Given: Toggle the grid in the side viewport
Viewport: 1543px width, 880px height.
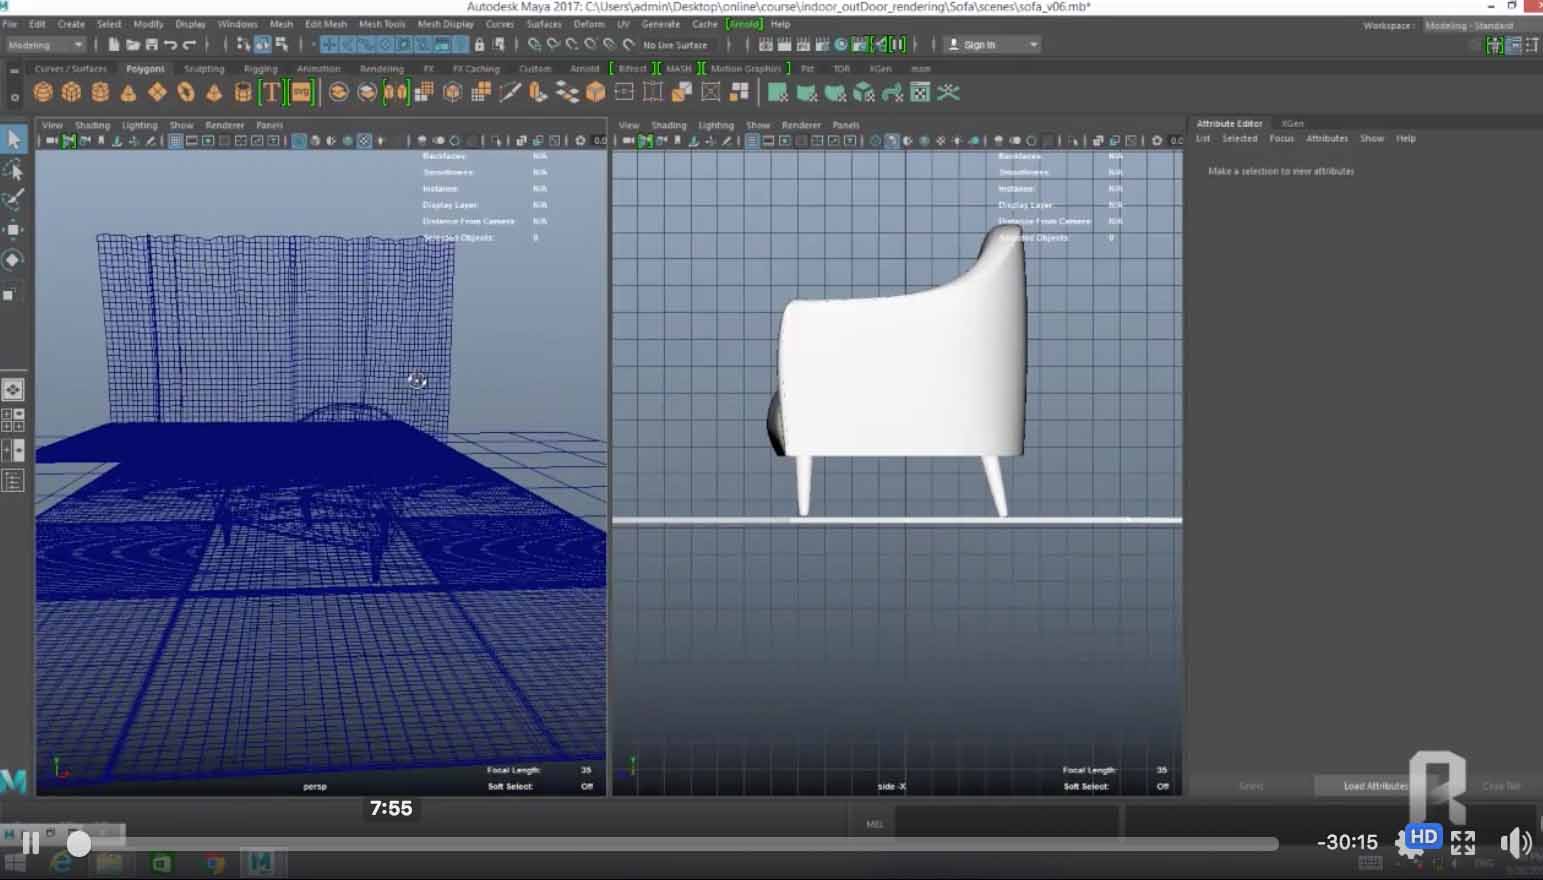Looking at the screenshot, I should click(752, 141).
